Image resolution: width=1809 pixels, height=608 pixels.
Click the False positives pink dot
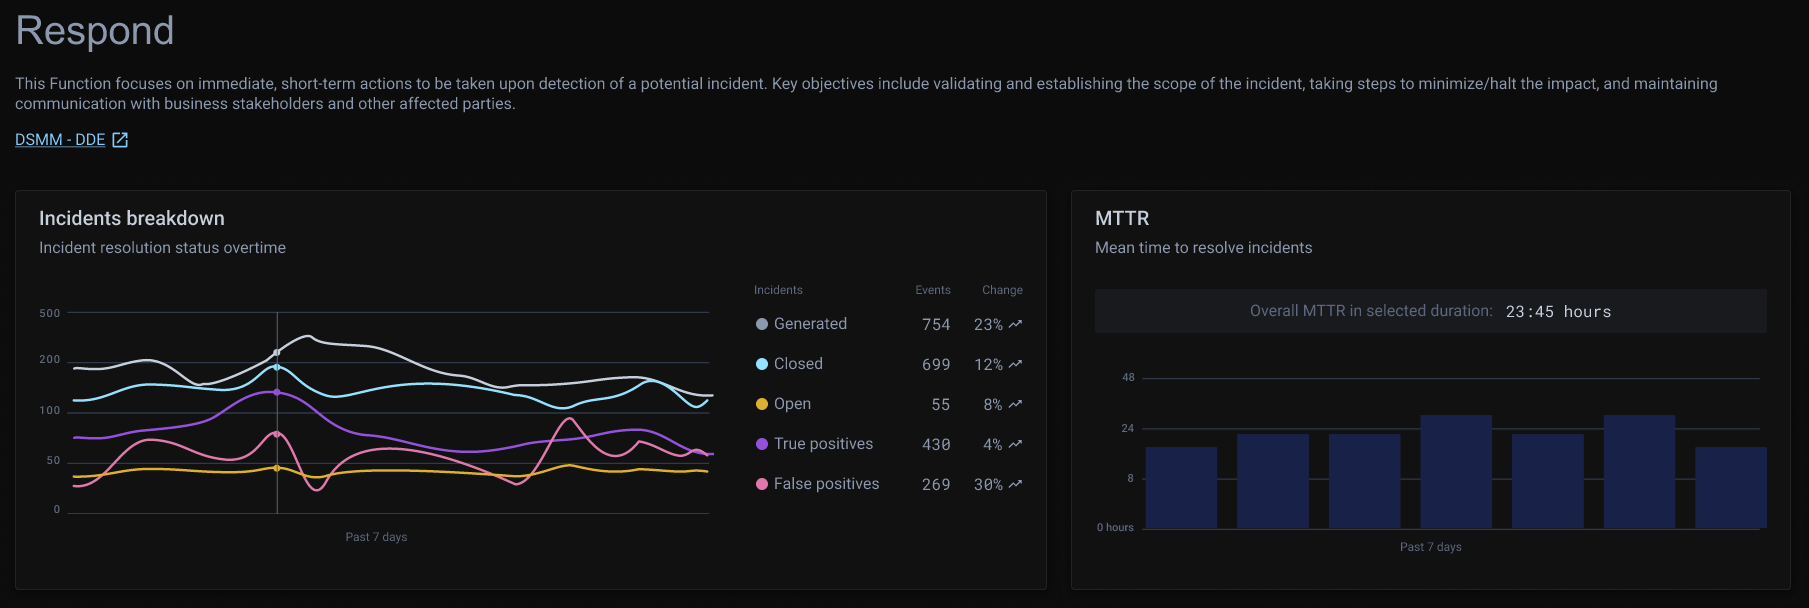click(x=762, y=484)
